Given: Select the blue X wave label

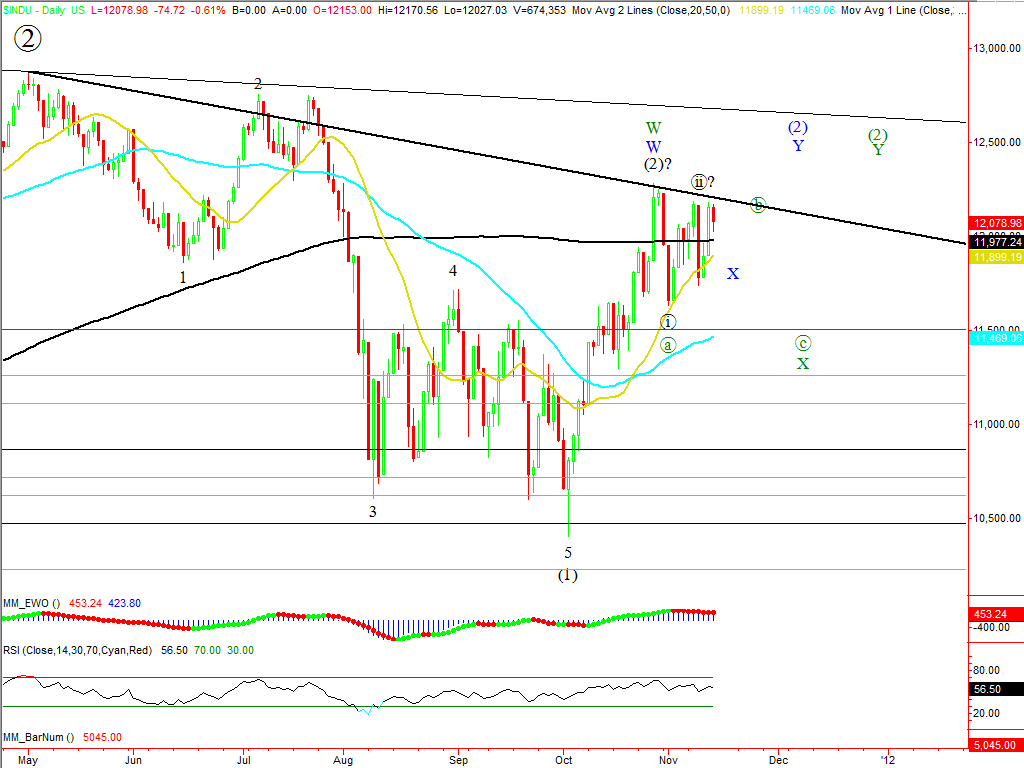Looking at the screenshot, I should pos(733,274).
